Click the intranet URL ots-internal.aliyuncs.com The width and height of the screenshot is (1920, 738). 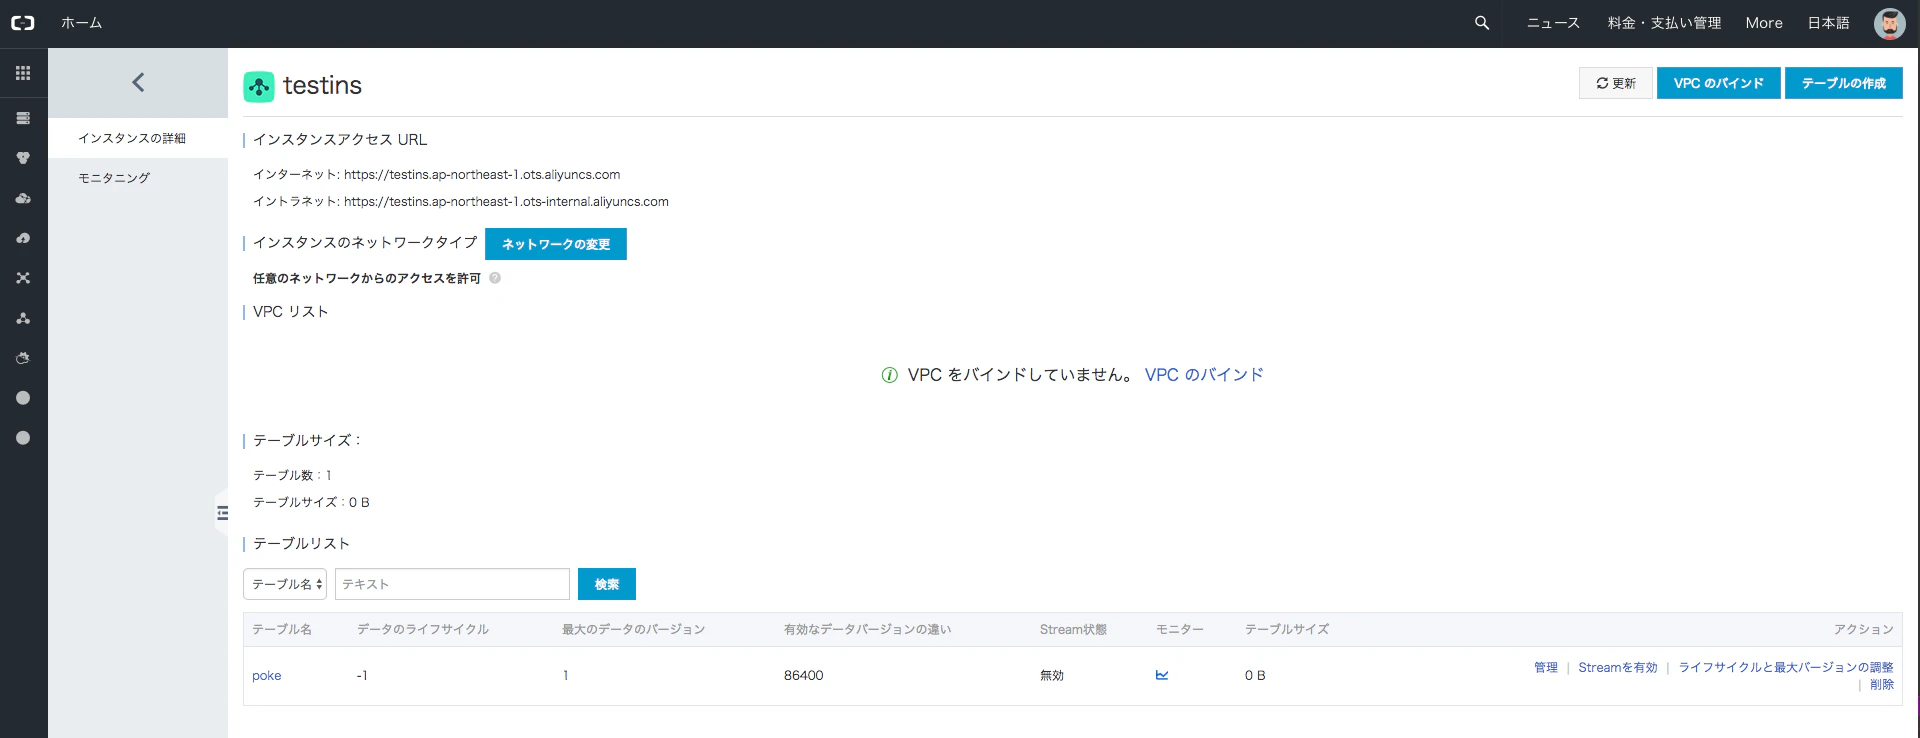coord(506,201)
